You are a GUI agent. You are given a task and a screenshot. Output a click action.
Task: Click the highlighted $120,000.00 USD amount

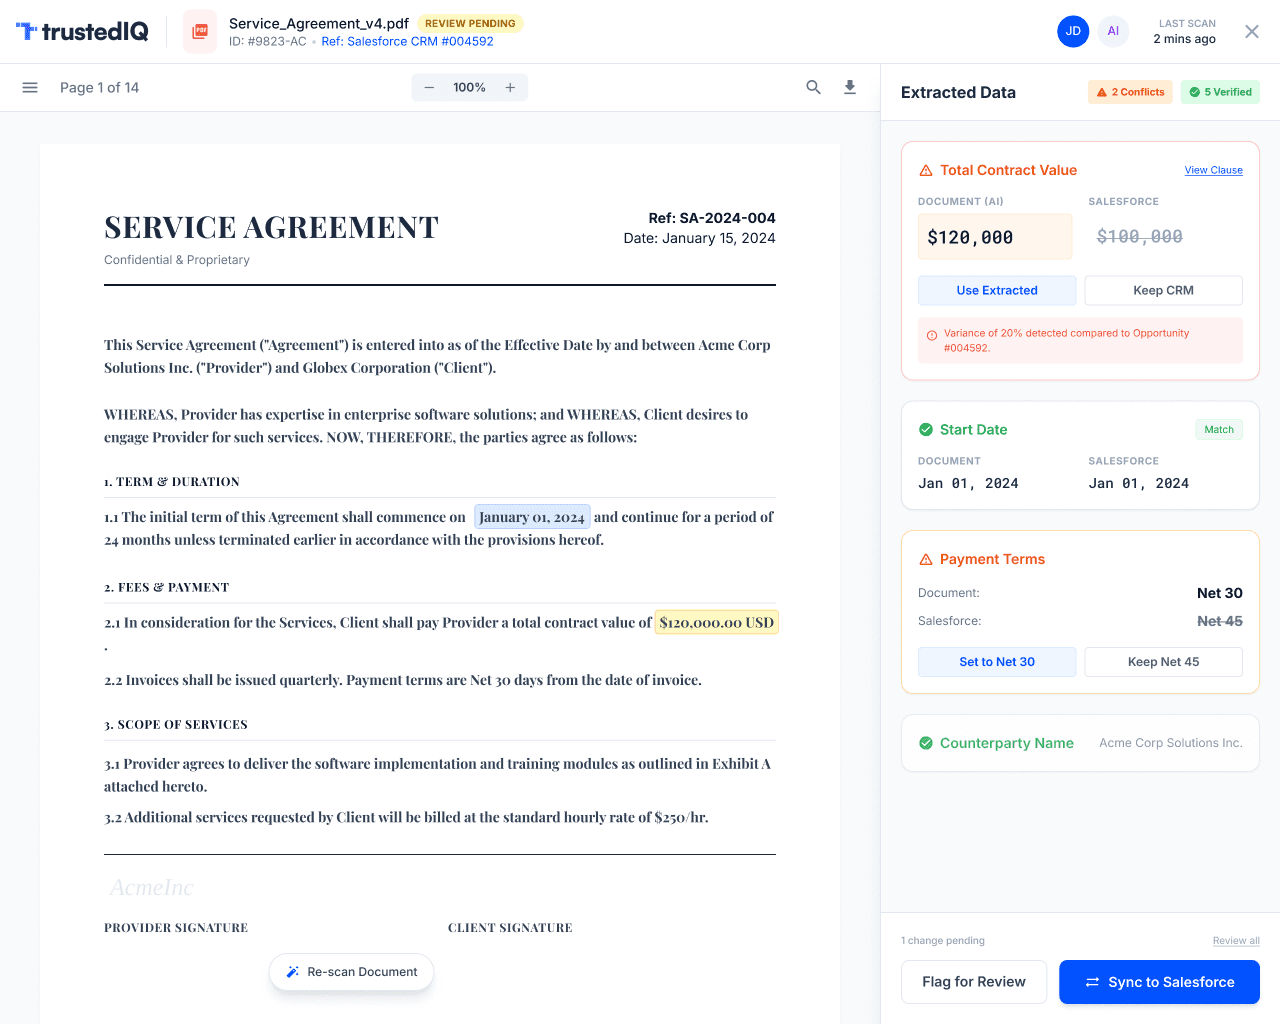click(717, 623)
